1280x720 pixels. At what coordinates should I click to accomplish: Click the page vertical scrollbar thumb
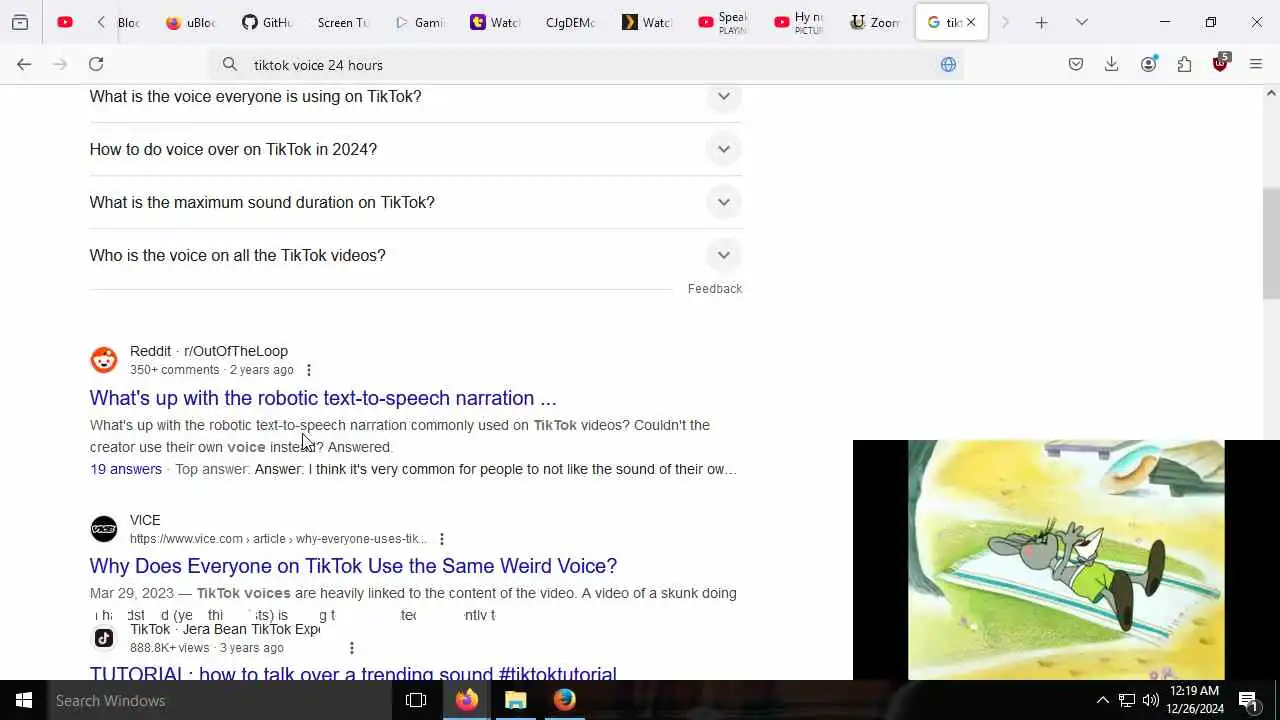coord(1271,243)
